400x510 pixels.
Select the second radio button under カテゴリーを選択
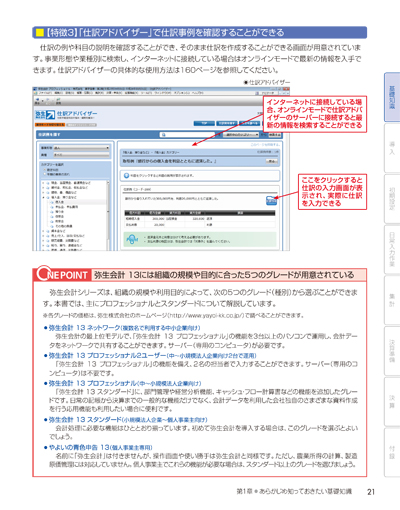pos(45,174)
